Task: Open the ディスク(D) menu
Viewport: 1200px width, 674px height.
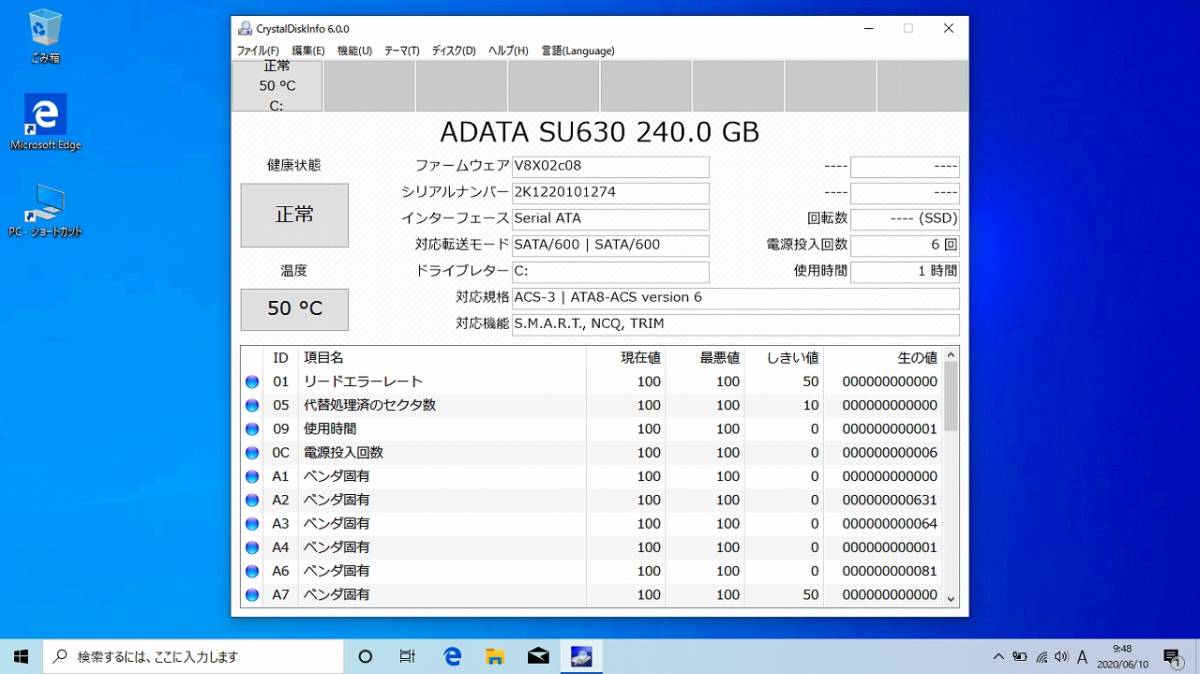Action: (454, 51)
